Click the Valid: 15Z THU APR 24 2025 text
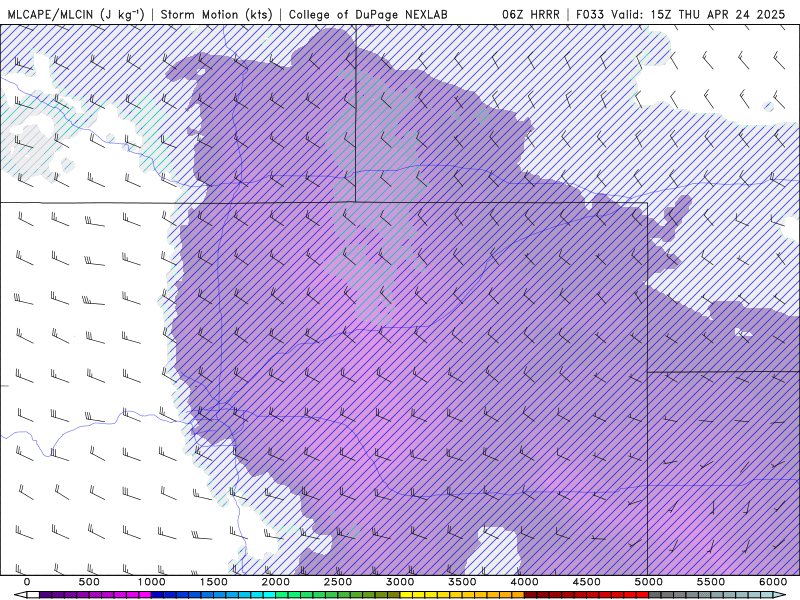This screenshot has height=600, width=800. (698, 14)
